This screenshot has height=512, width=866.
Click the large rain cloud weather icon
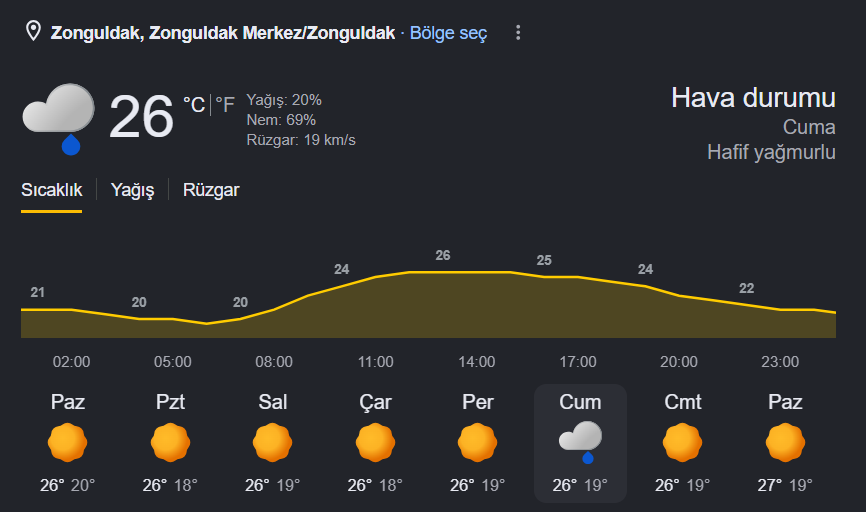pos(59,119)
